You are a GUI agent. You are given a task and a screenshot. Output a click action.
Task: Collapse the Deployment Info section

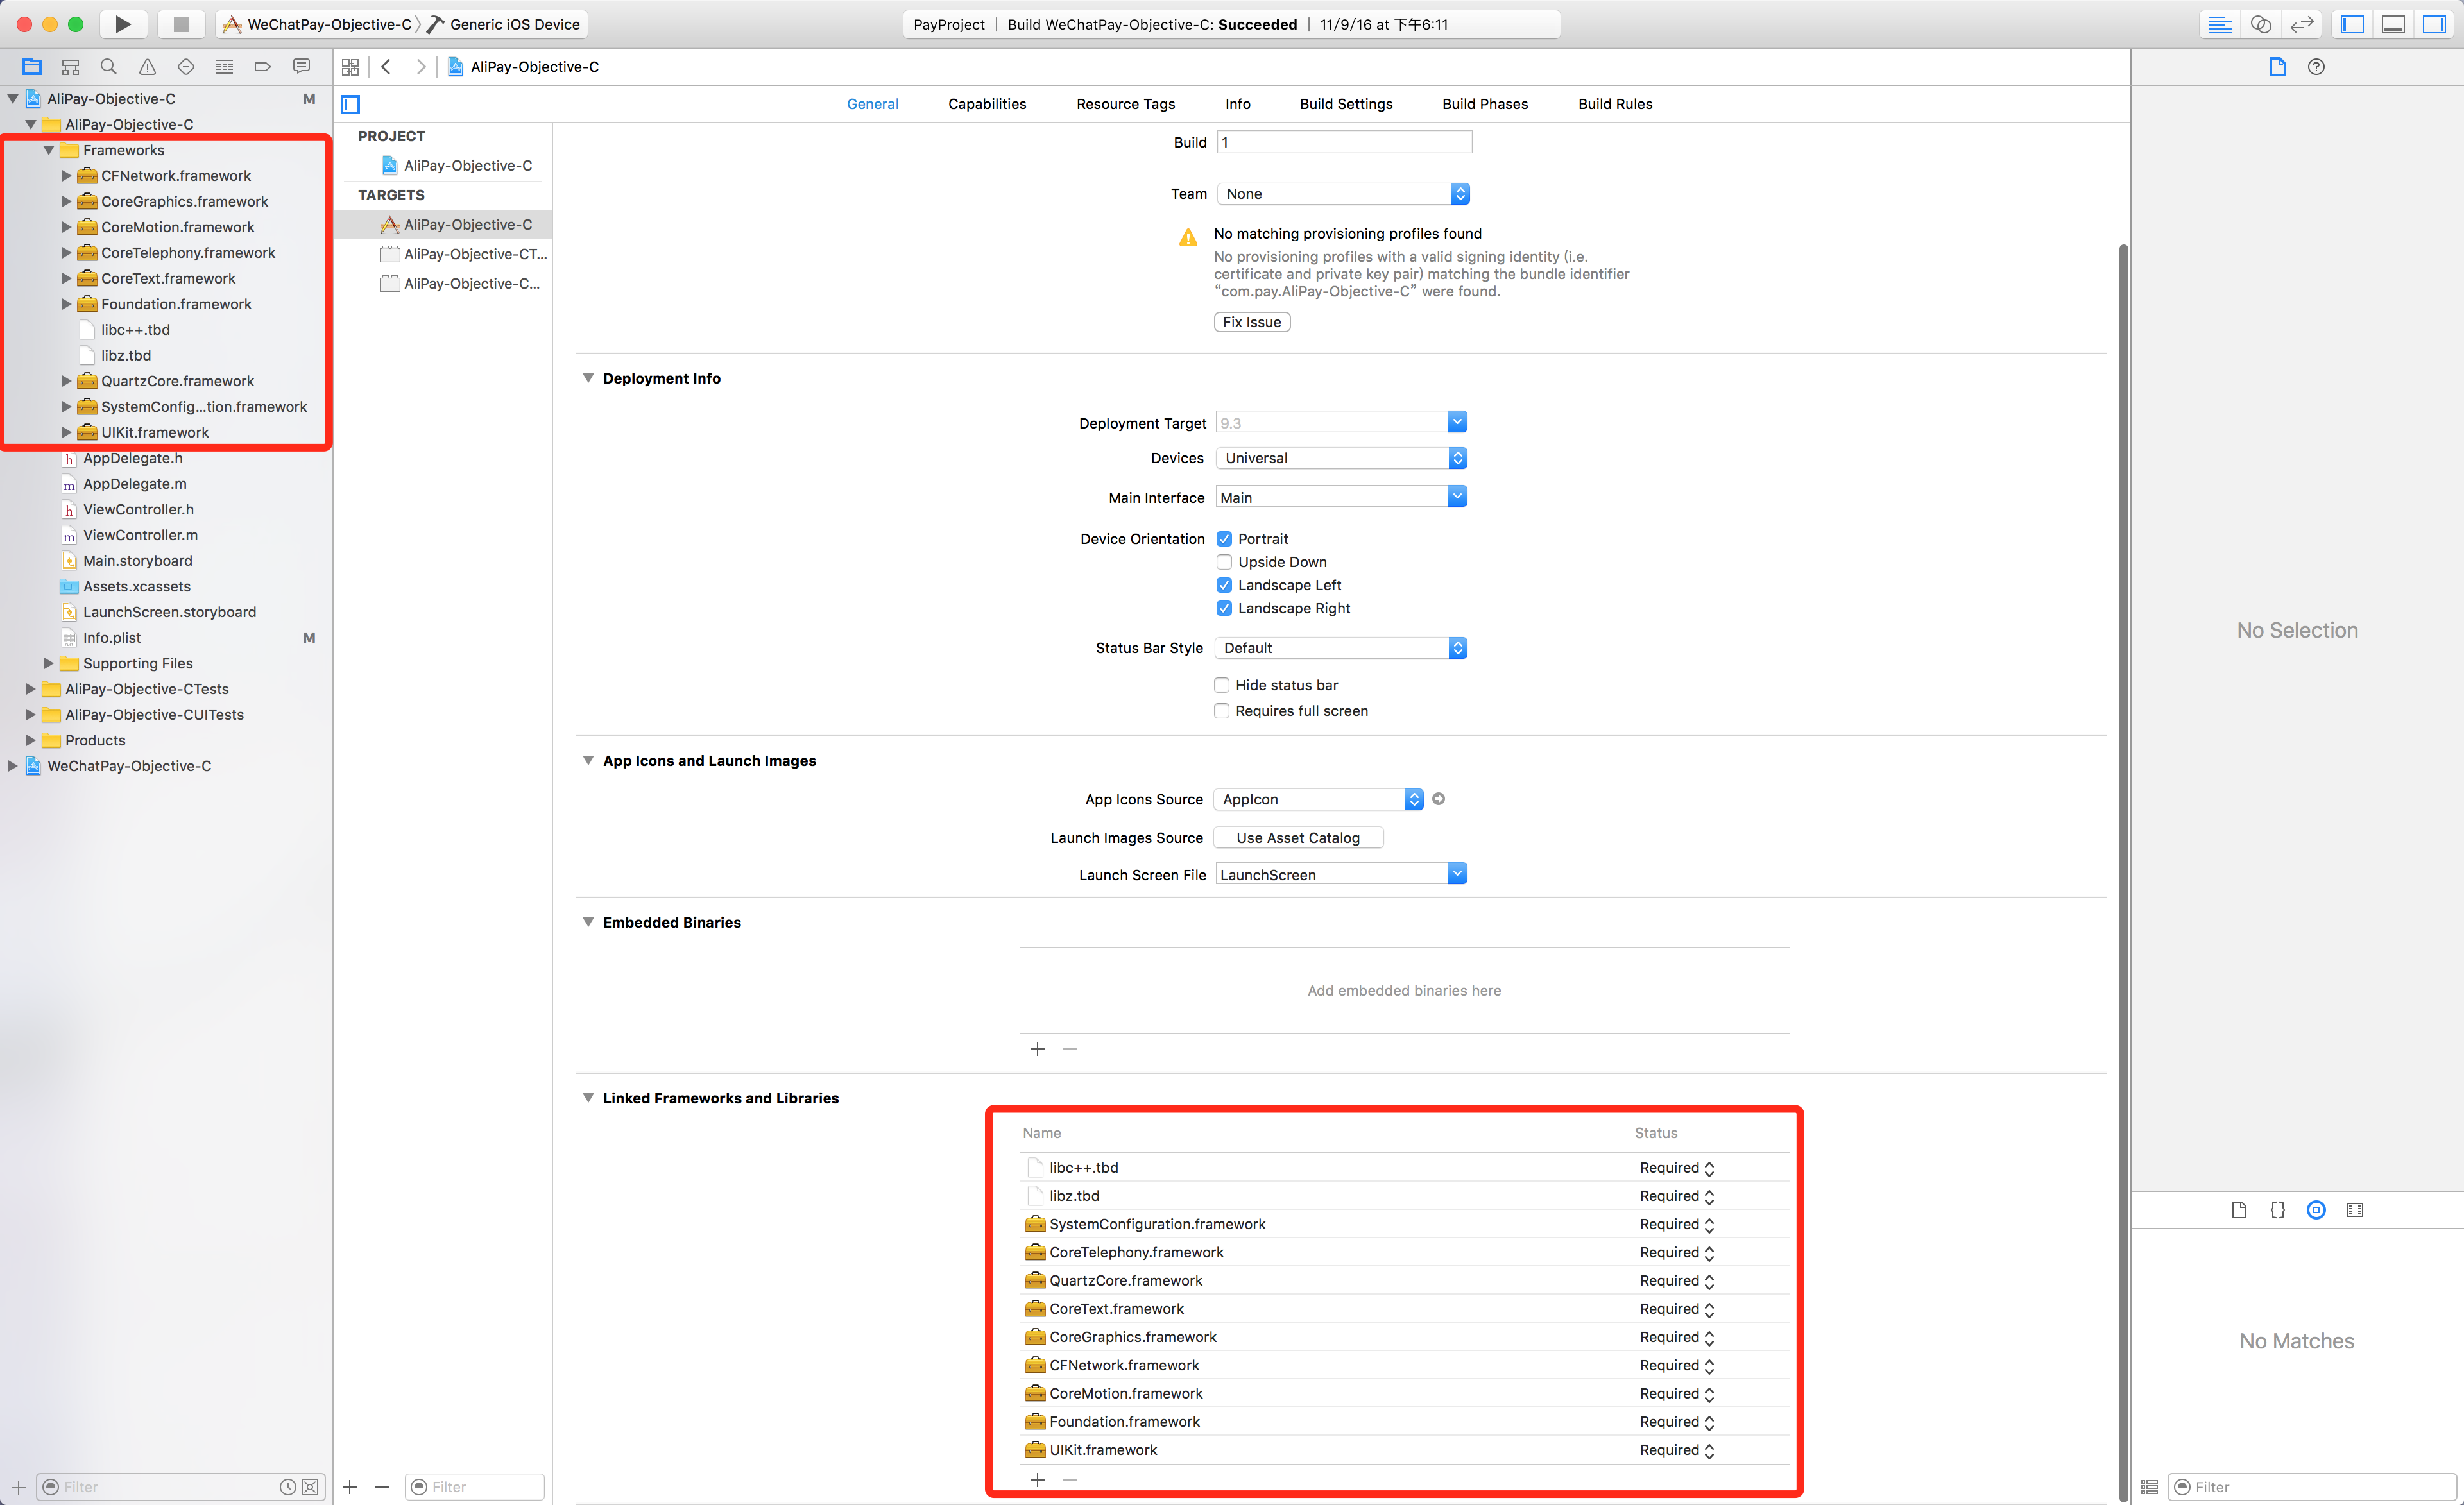[x=588, y=378]
